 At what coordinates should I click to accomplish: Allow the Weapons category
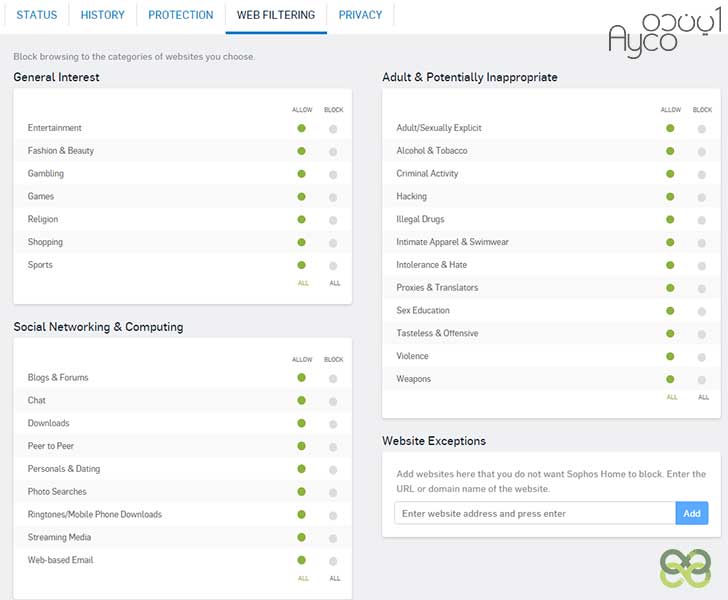pos(670,379)
